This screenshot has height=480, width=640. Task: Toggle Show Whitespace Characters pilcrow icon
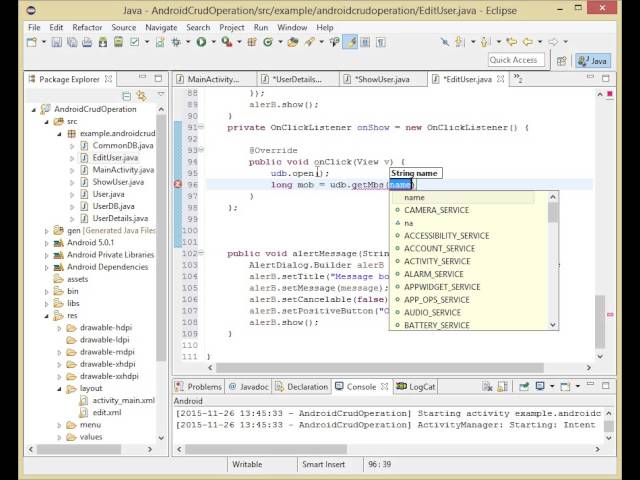(380, 42)
